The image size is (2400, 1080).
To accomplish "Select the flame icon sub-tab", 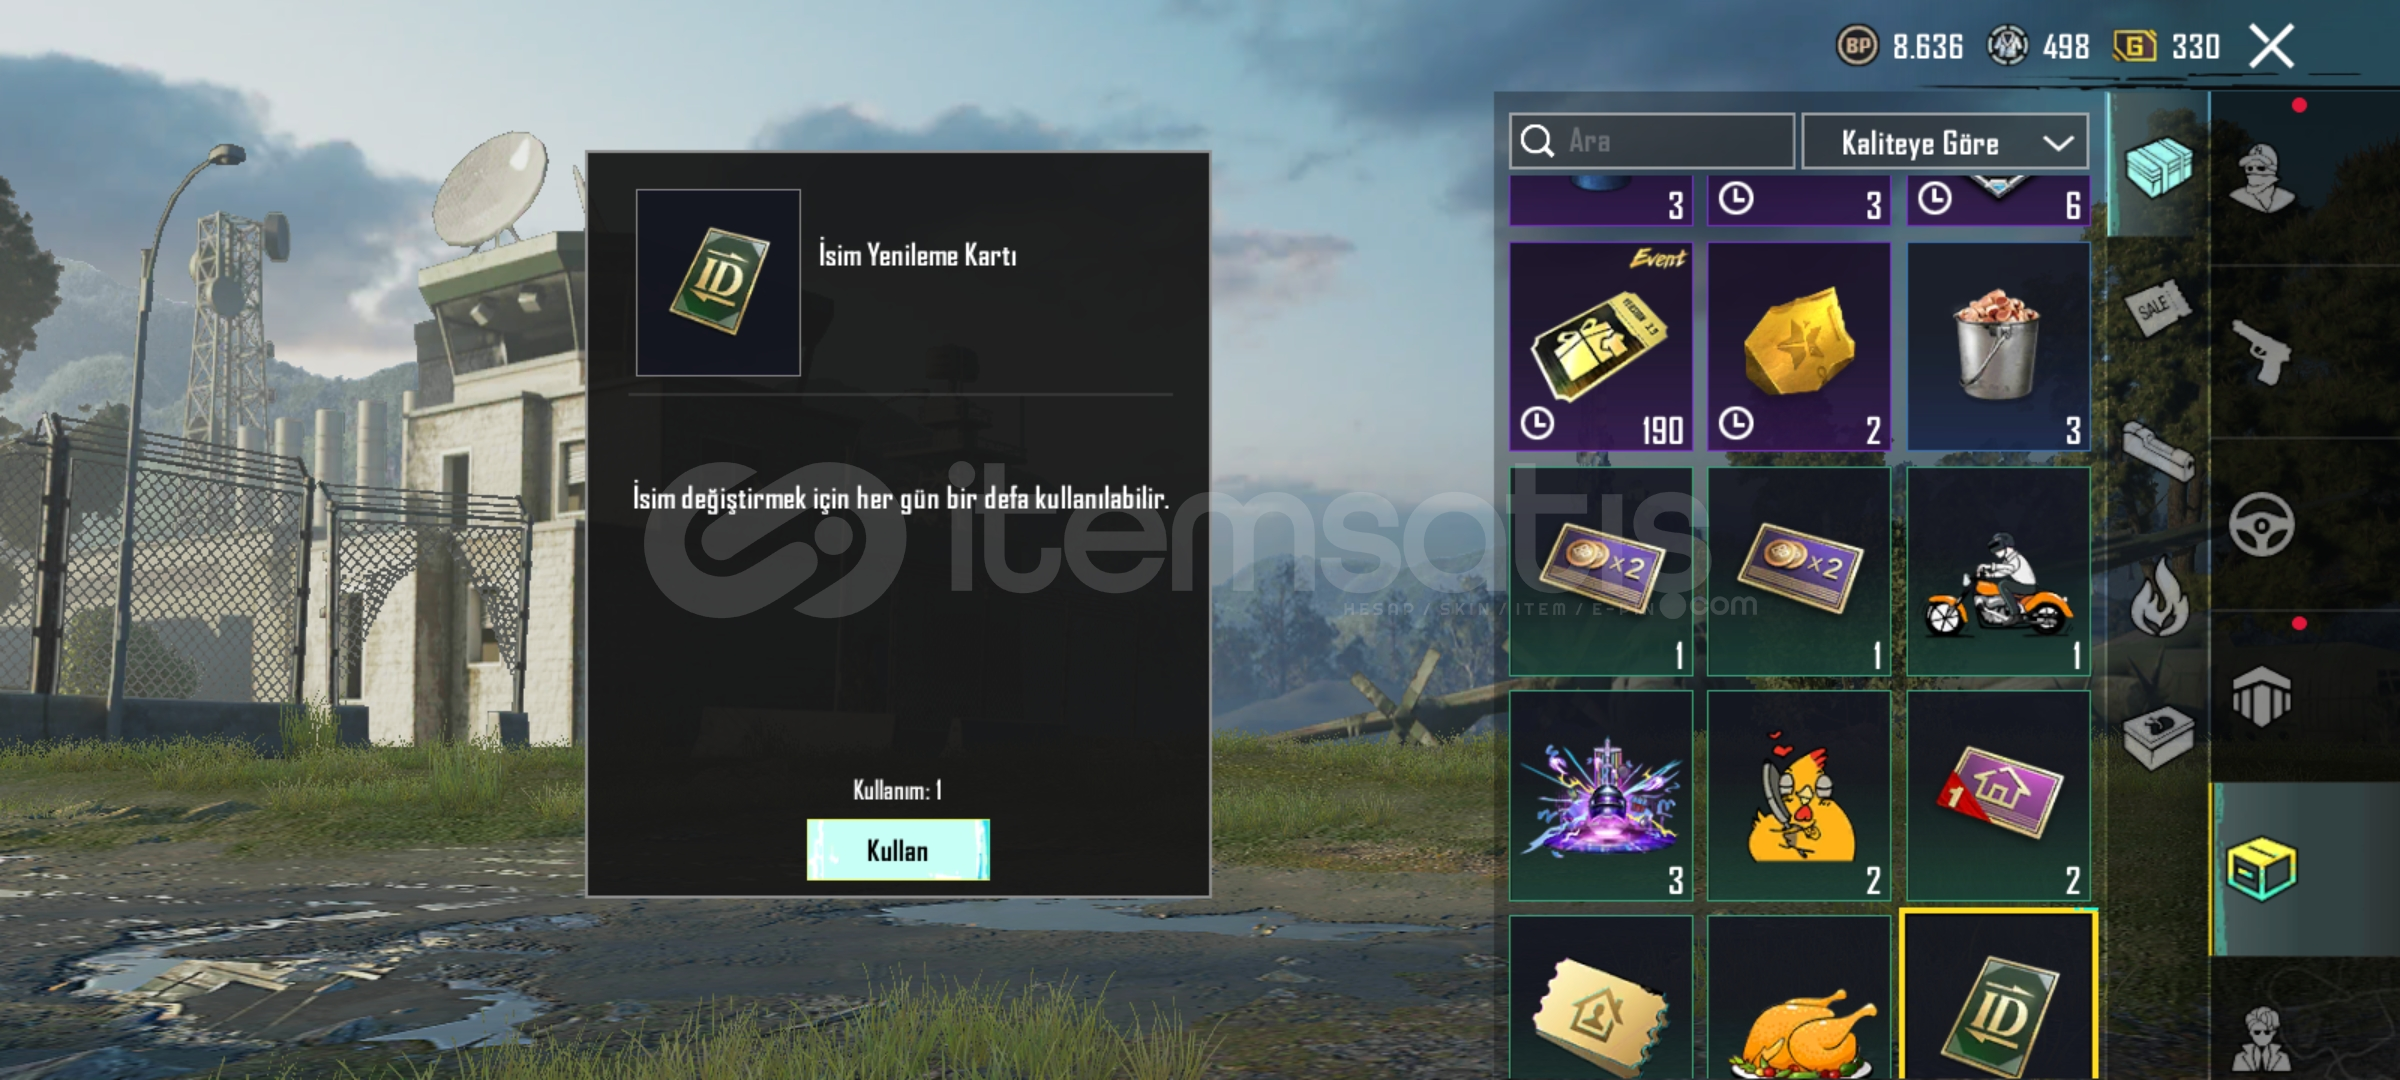I will pyautogui.click(x=2159, y=597).
